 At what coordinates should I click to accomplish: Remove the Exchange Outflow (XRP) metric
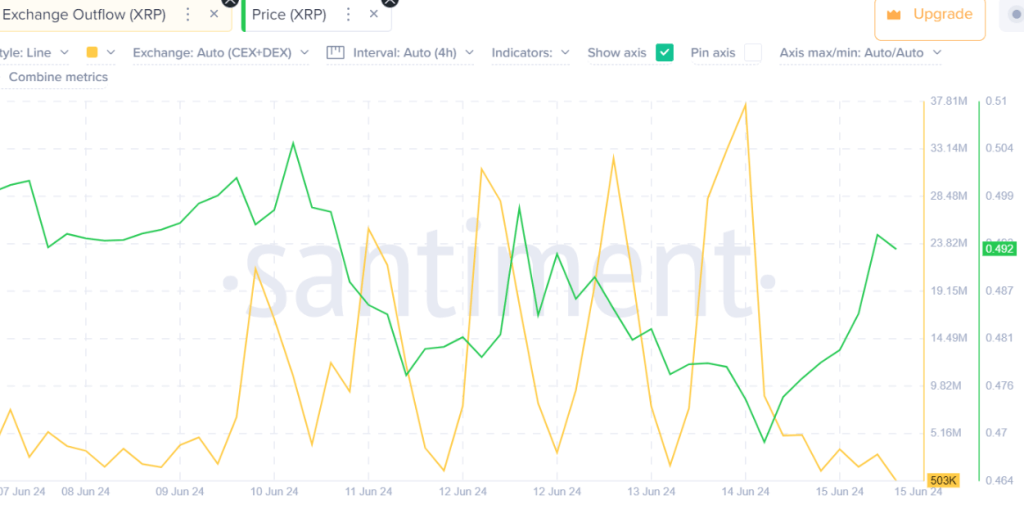[214, 14]
